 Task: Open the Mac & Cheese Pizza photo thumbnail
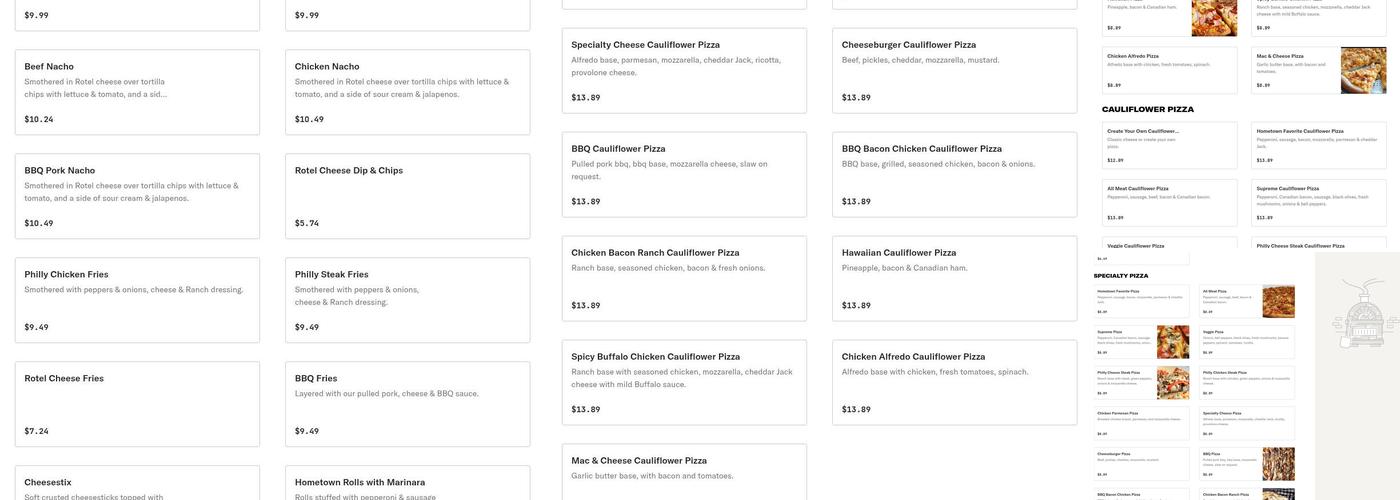pyautogui.click(x=1363, y=70)
